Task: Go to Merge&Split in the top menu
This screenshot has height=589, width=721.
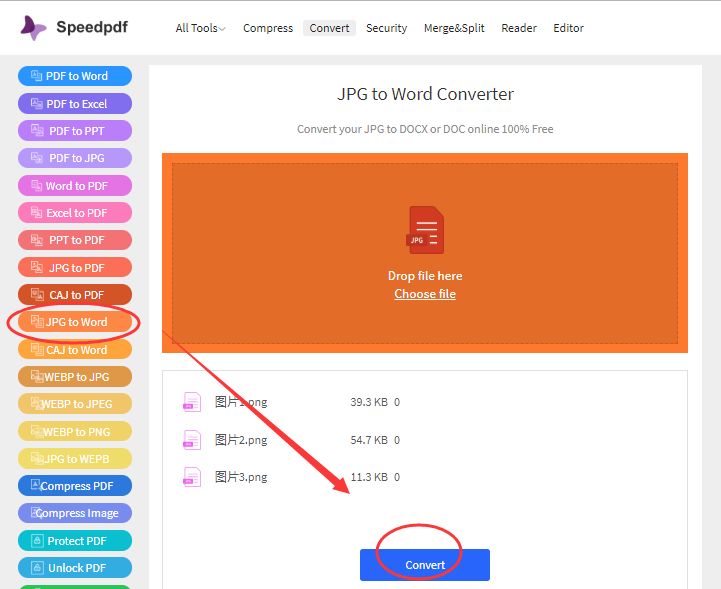Action: pos(454,28)
